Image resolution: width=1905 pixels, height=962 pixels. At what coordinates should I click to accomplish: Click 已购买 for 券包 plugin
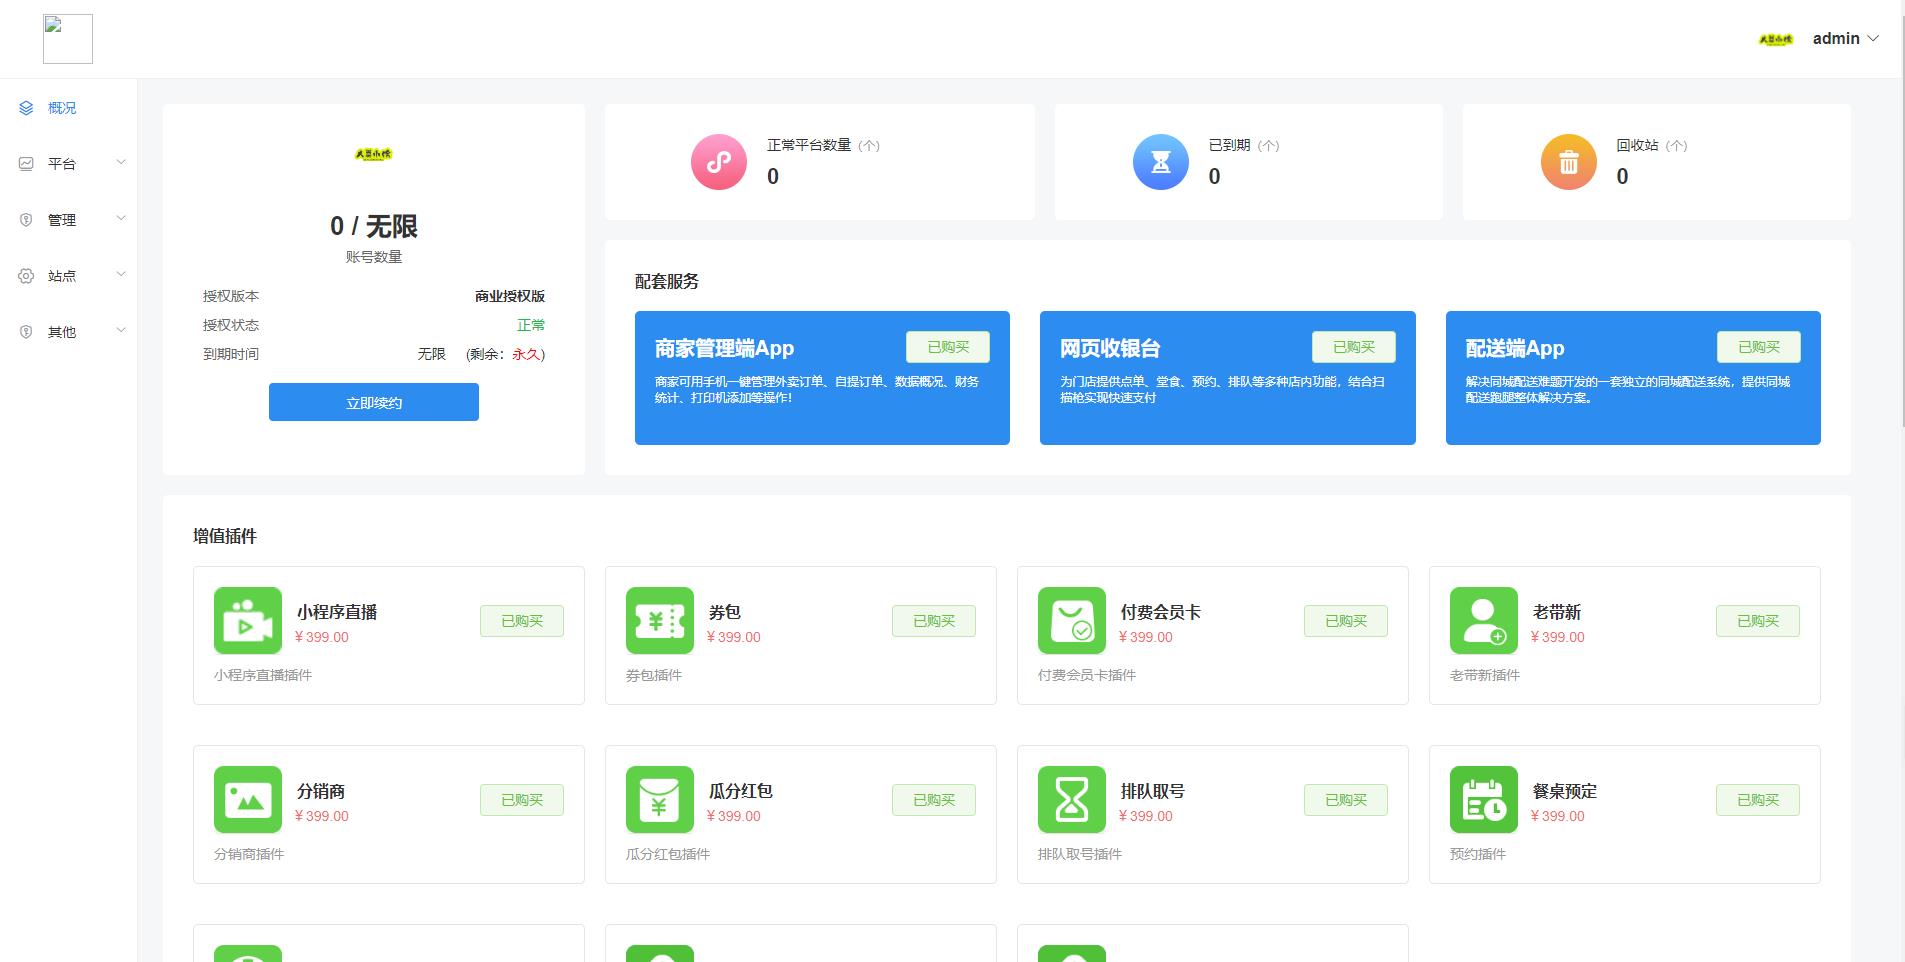point(934,621)
